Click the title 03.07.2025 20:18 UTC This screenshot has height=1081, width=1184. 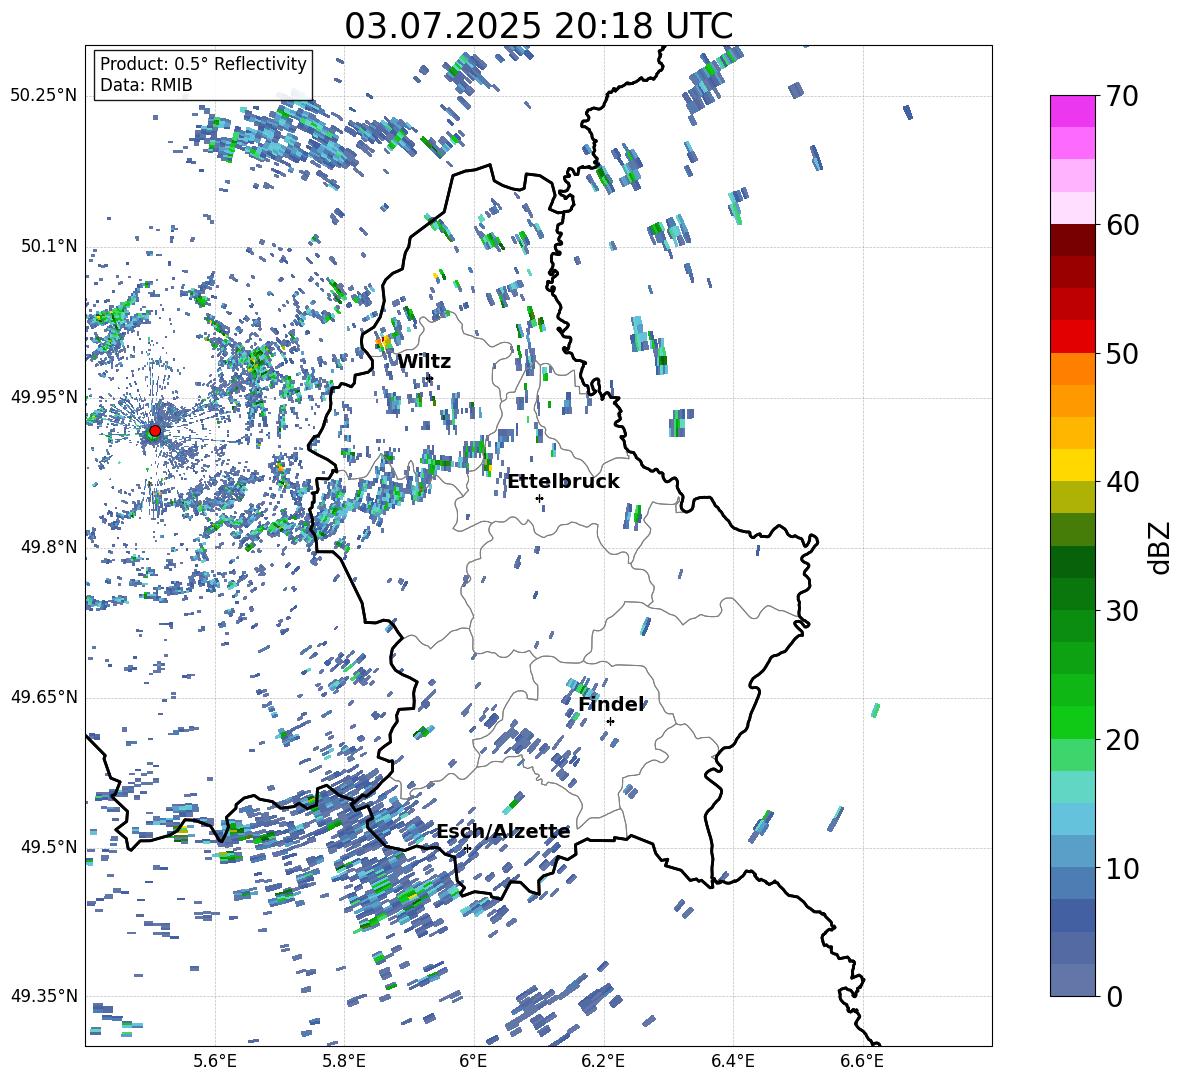(538, 26)
